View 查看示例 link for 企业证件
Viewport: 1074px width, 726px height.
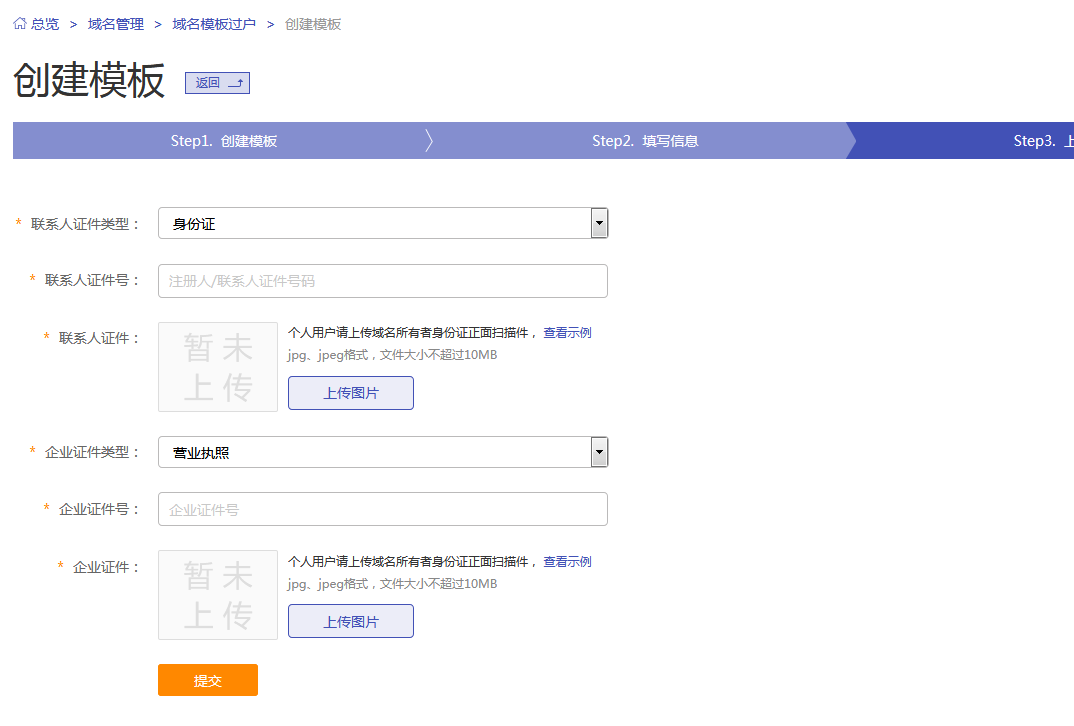pyautogui.click(x=567, y=562)
